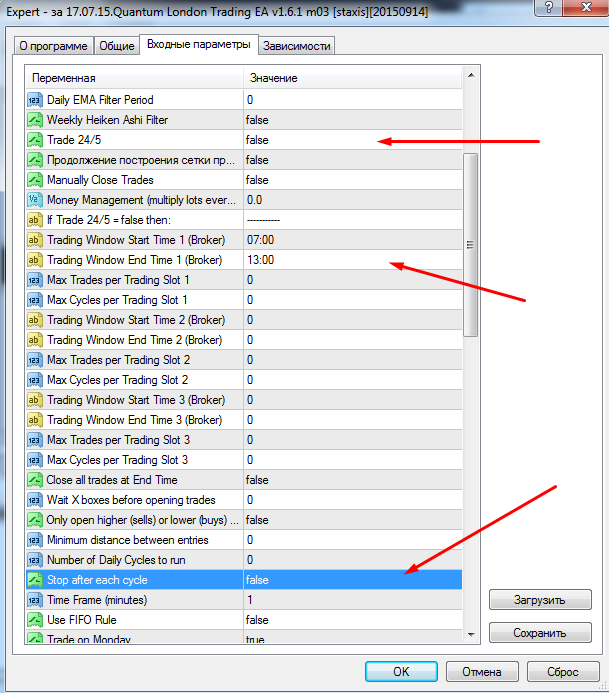Click the integer icon beside Time Frame (minutes)

tap(35, 600)
